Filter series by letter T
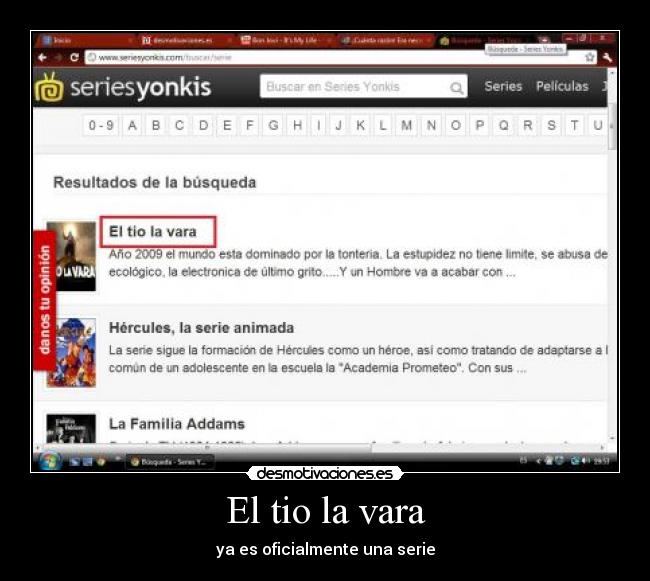This screenshot has width=650, height=581. 575,125
